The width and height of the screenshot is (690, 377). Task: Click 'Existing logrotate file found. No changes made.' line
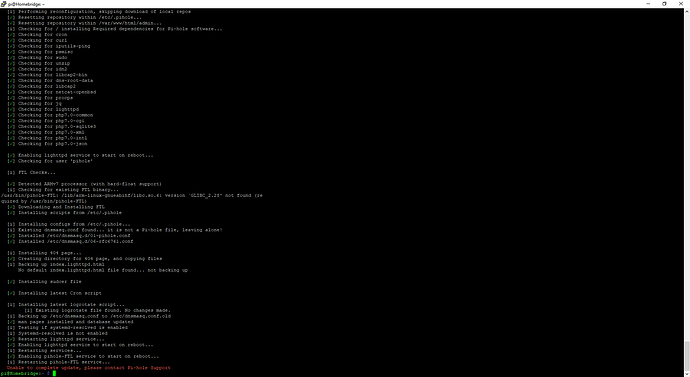tap(97, 311)
